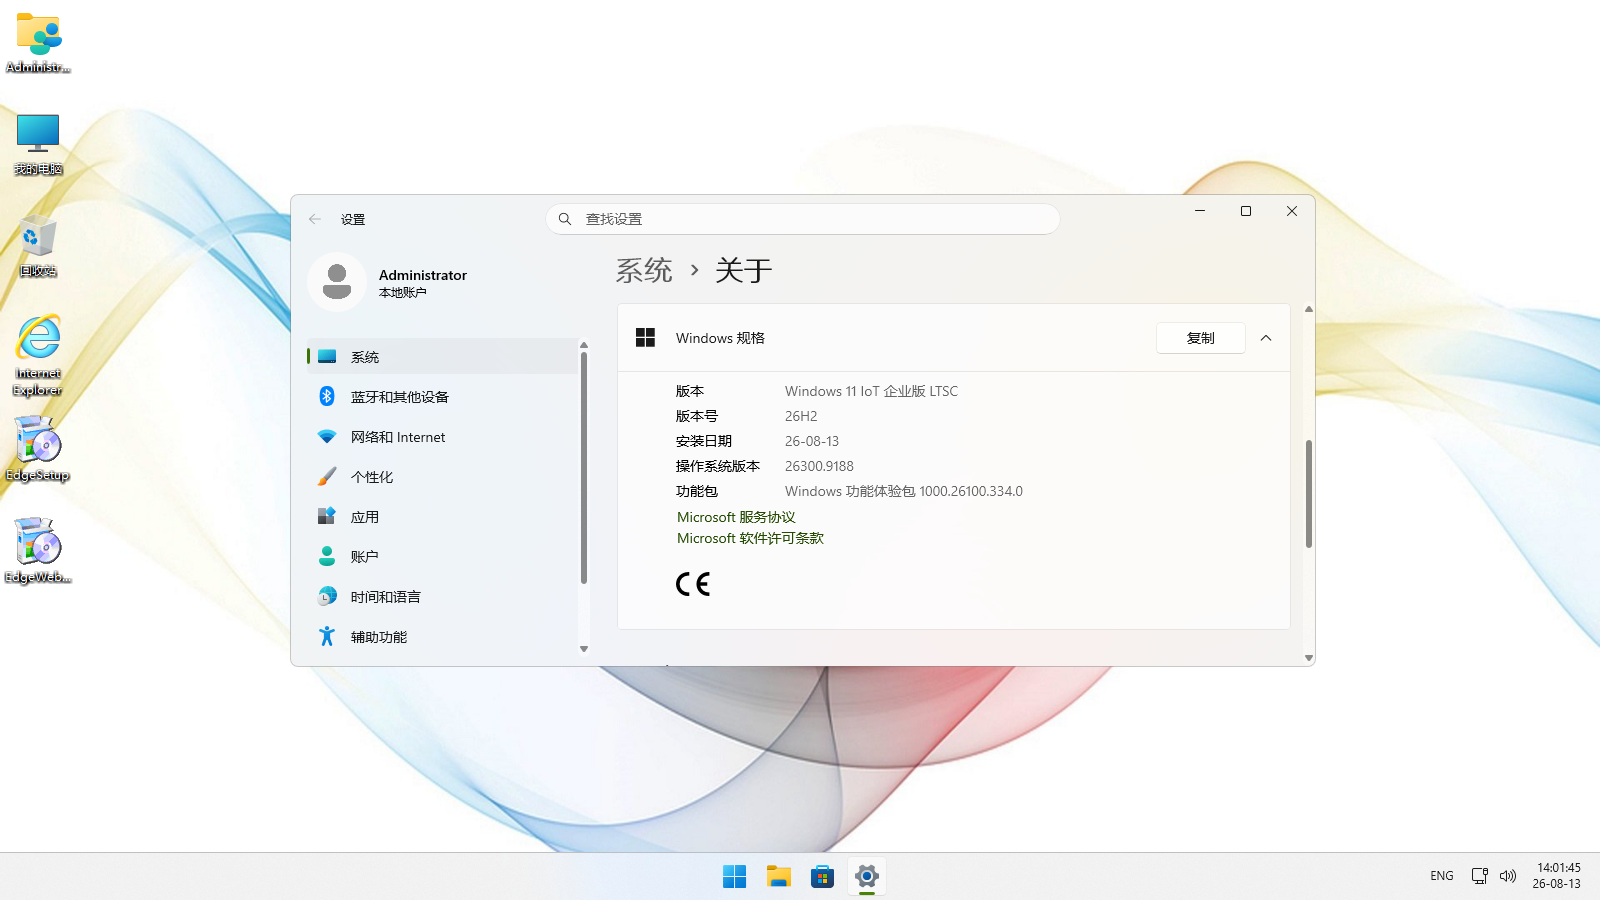Click the network Wi-Fi icon in sidebar

click(327, 437)
